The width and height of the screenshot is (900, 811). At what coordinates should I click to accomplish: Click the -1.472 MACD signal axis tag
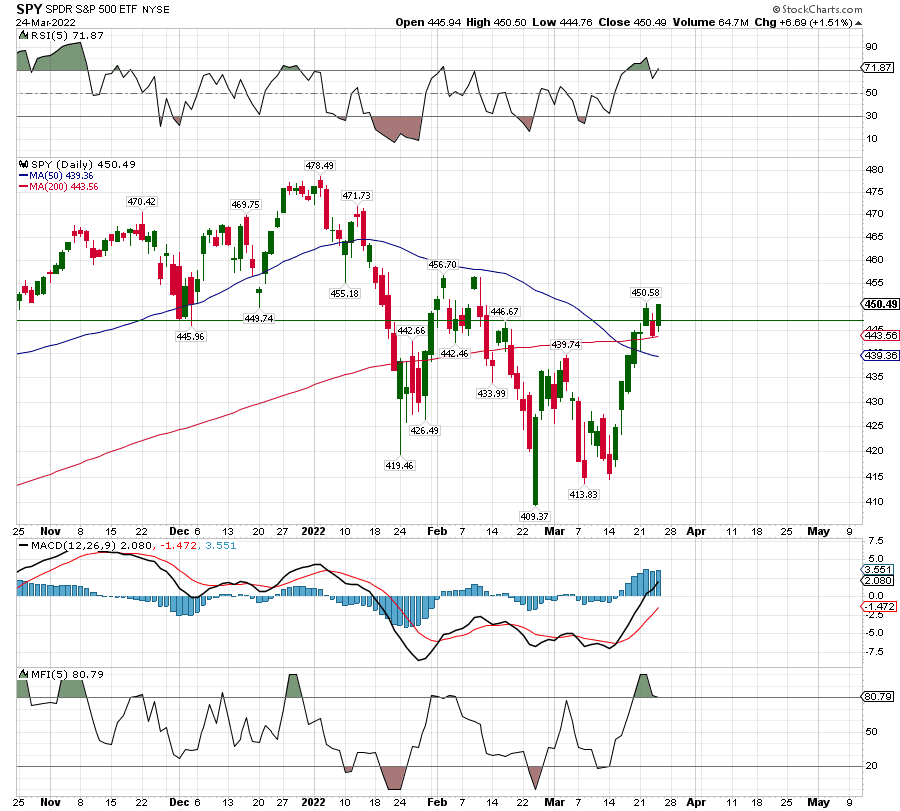click(x=879, y=606)
